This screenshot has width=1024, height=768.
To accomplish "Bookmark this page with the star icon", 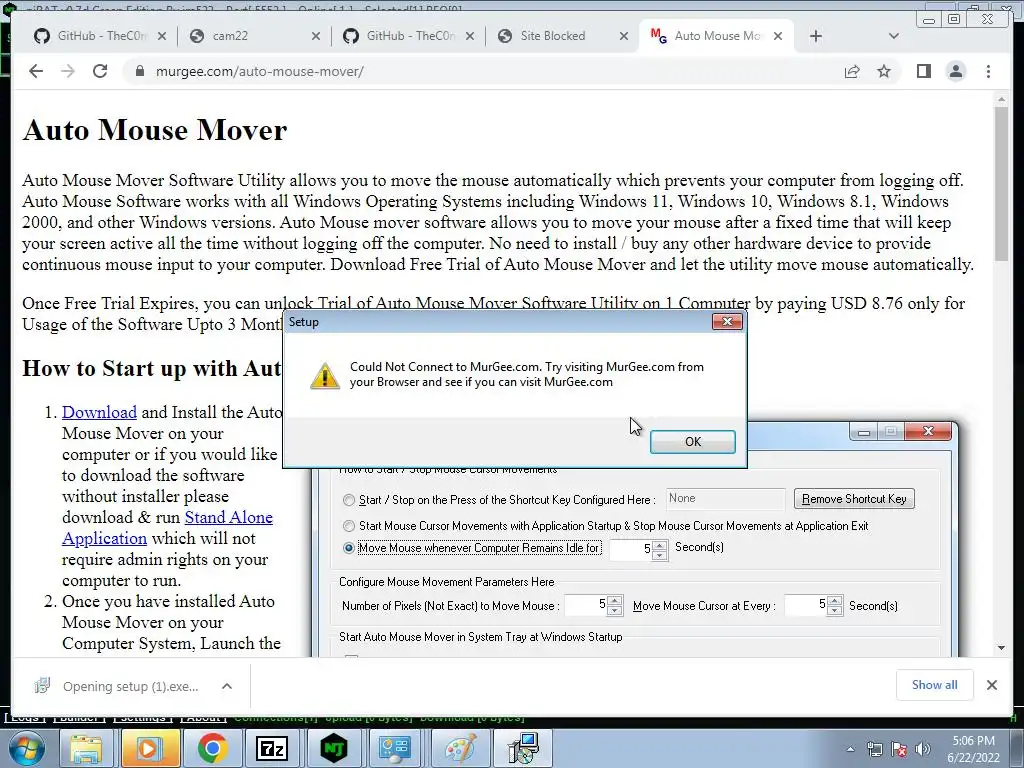I will (x=884, y=71).
